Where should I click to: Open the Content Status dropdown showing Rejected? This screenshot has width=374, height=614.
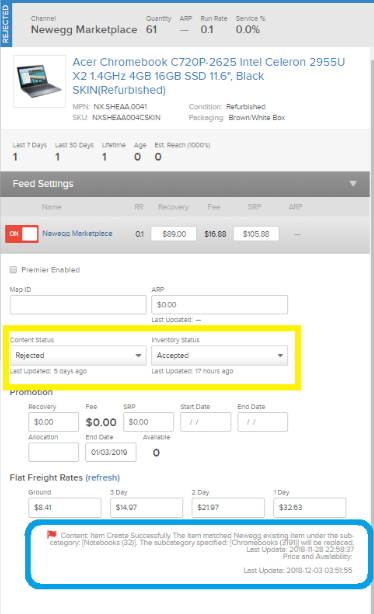(x=78, y=355)
